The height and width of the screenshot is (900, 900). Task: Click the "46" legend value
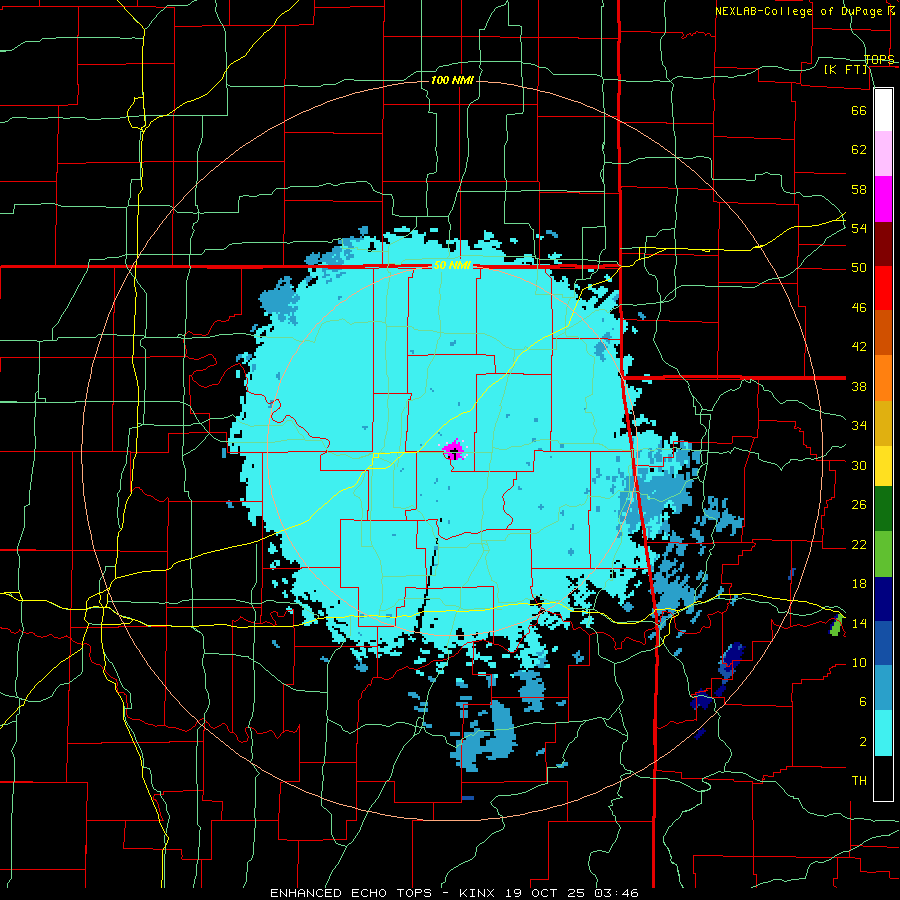click(859, 308)
